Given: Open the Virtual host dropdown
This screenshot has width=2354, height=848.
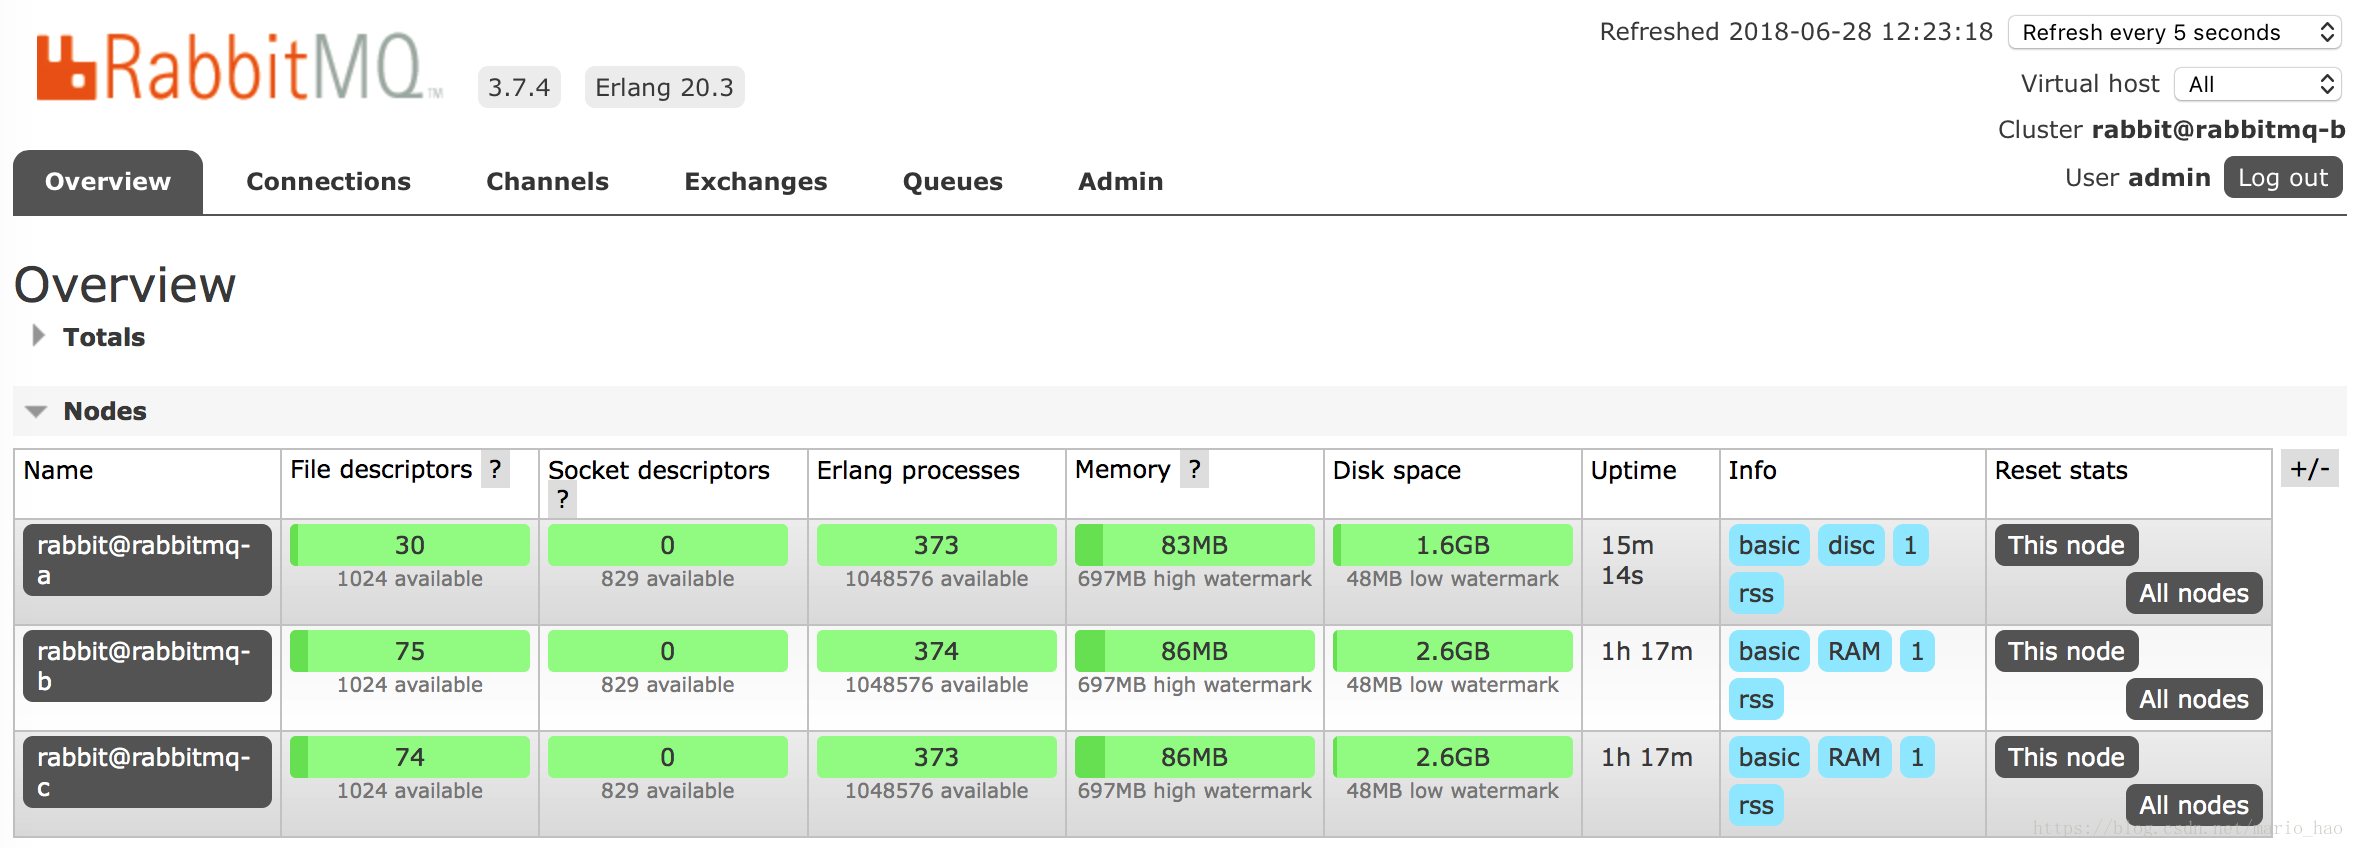Looking at the screenshot, I should (2258, 84).
